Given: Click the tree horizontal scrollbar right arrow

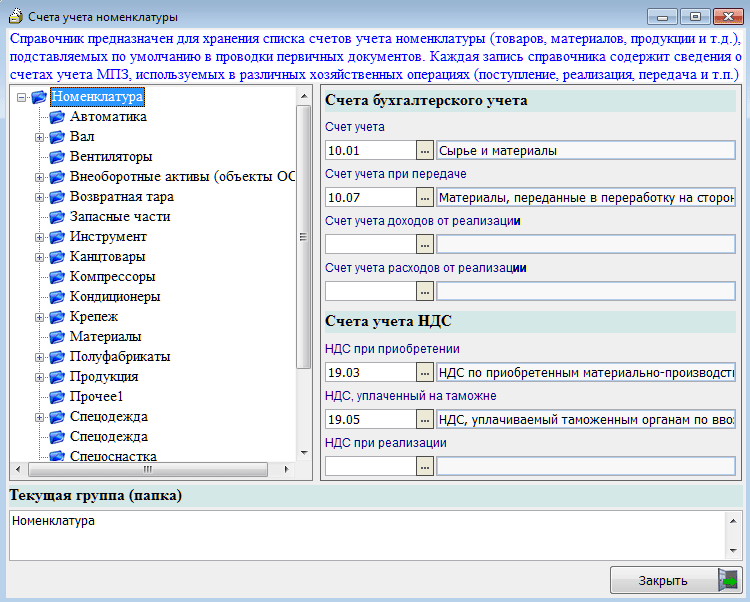Looking at the screenshot, I should coord(287,469).
